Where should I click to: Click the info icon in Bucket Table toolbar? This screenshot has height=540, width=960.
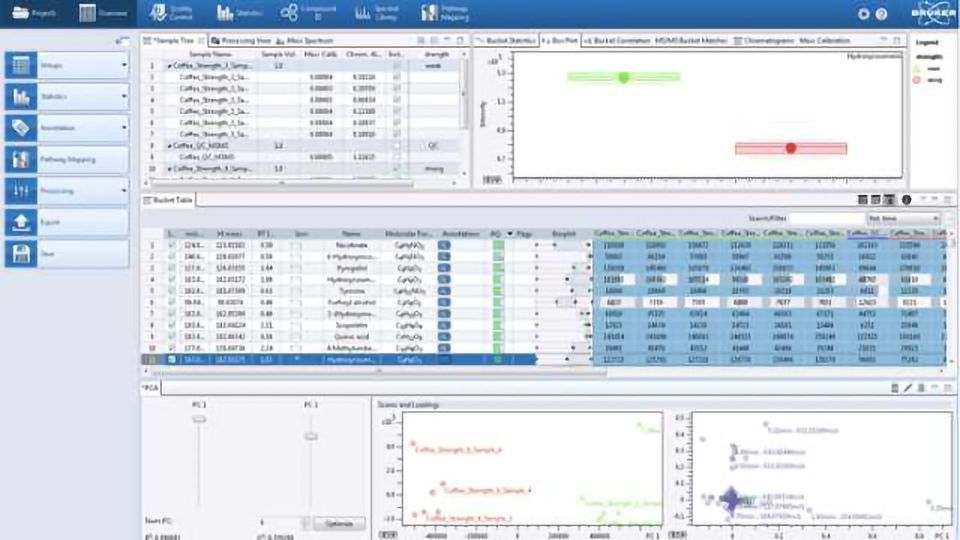pyautogui.click(x=906, y=200)
